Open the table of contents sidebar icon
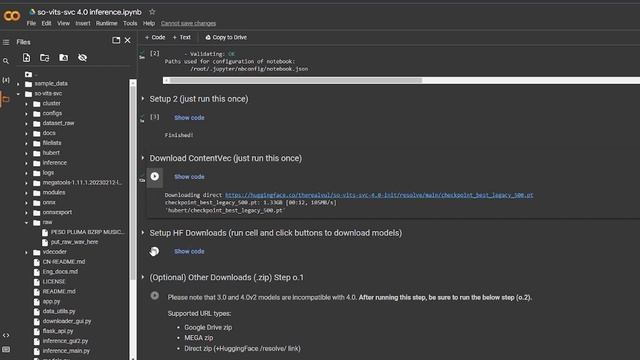The width and height of the screenshot is (640, 360). click(6, 42)
